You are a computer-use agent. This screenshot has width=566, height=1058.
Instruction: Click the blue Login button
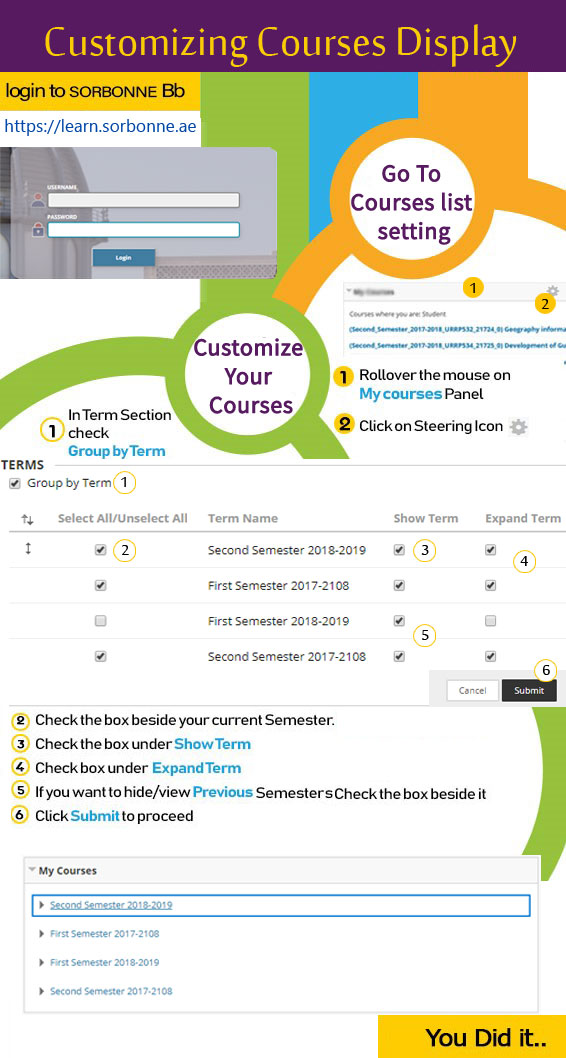(123, 258)
